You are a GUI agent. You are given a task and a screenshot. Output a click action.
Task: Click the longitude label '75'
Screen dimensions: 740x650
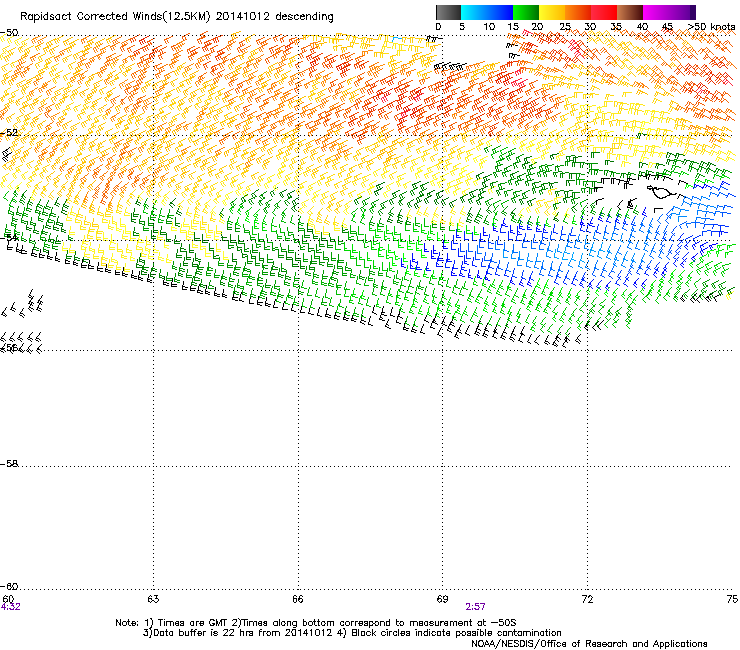click(732, 599)
